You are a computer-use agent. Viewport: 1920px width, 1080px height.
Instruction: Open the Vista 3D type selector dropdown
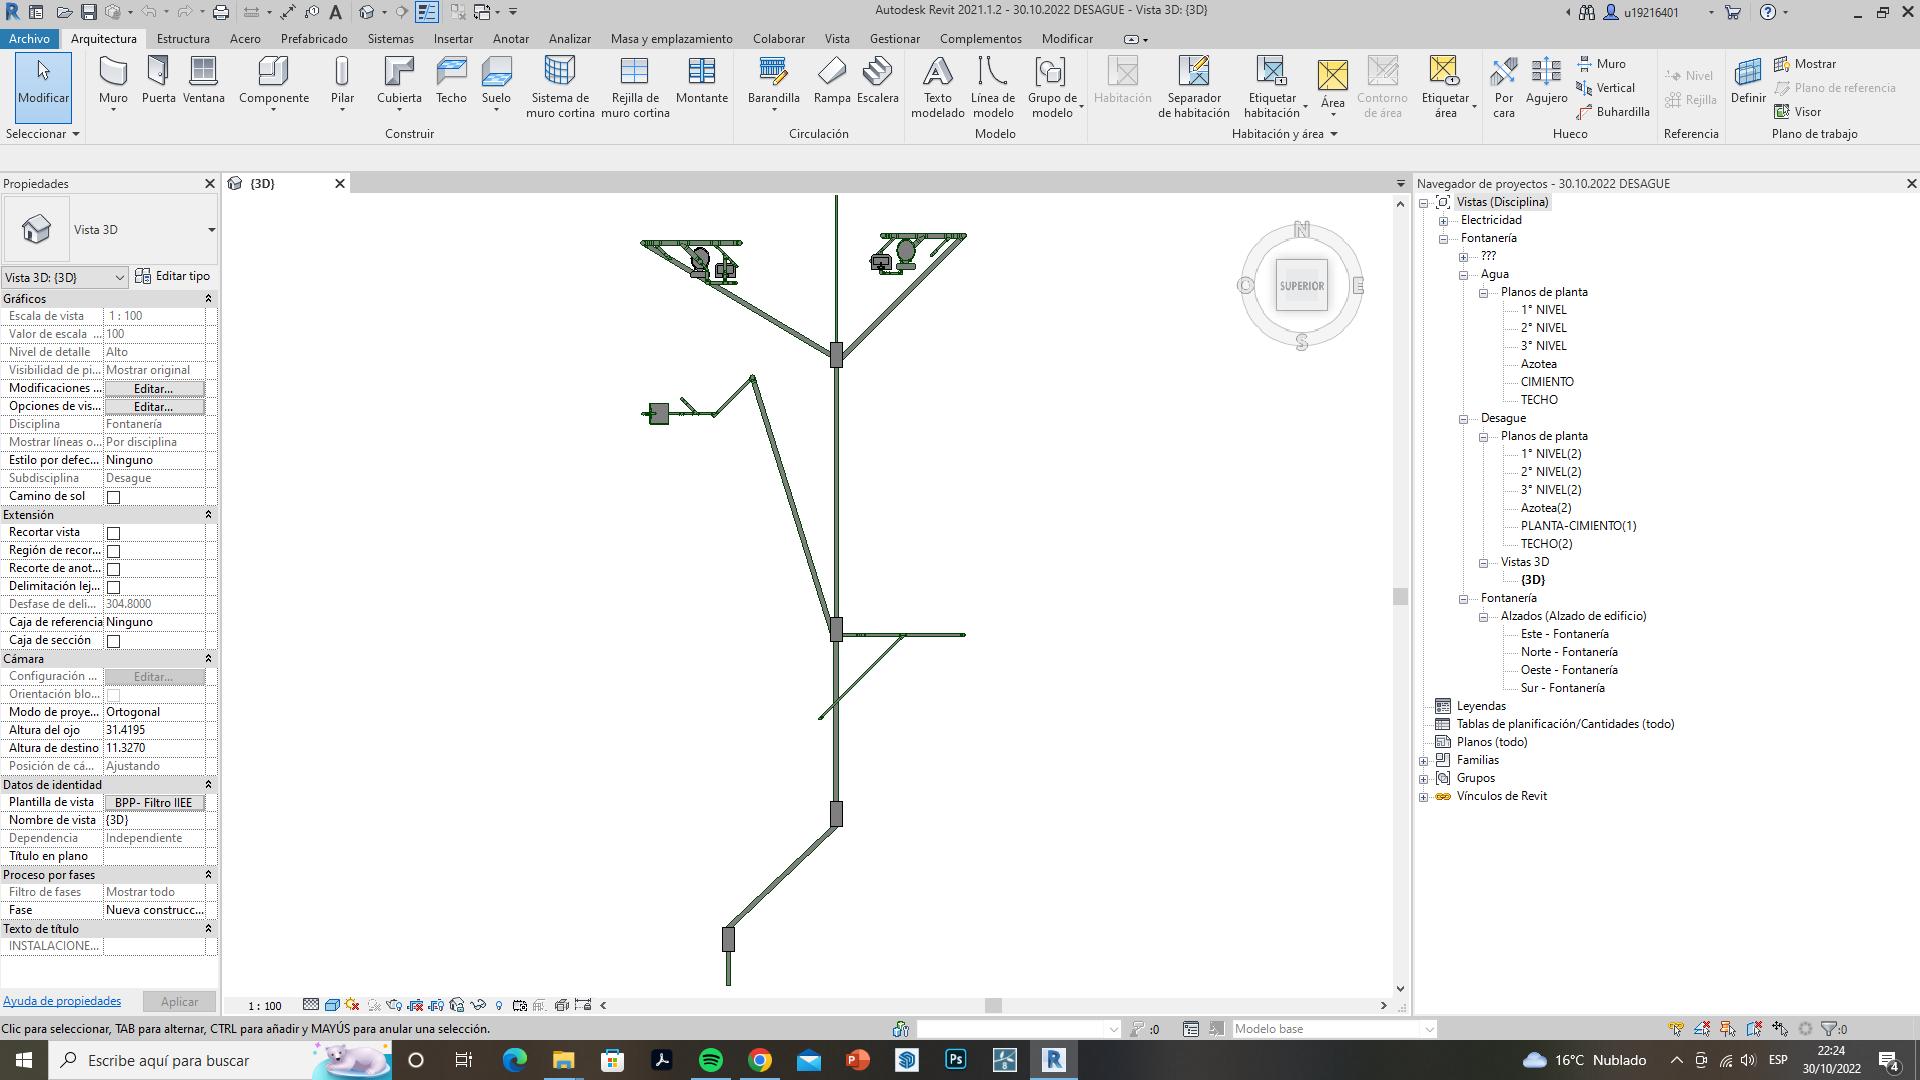(x=211, y=230)
